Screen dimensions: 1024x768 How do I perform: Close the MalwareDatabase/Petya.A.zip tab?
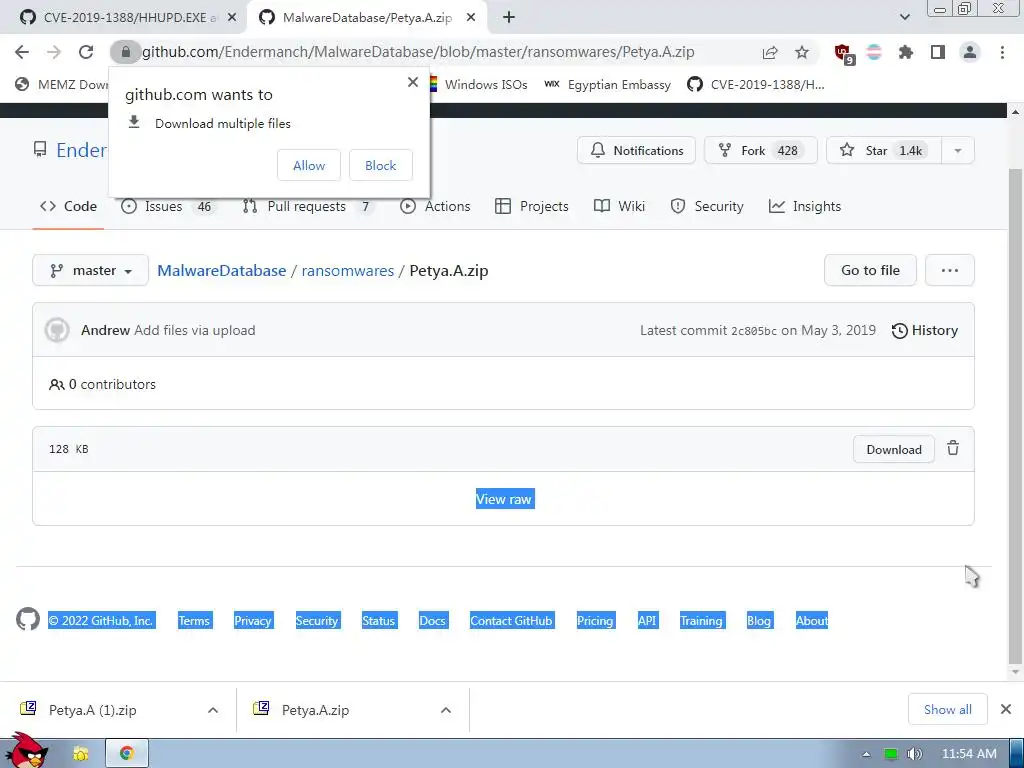(471, 18)
